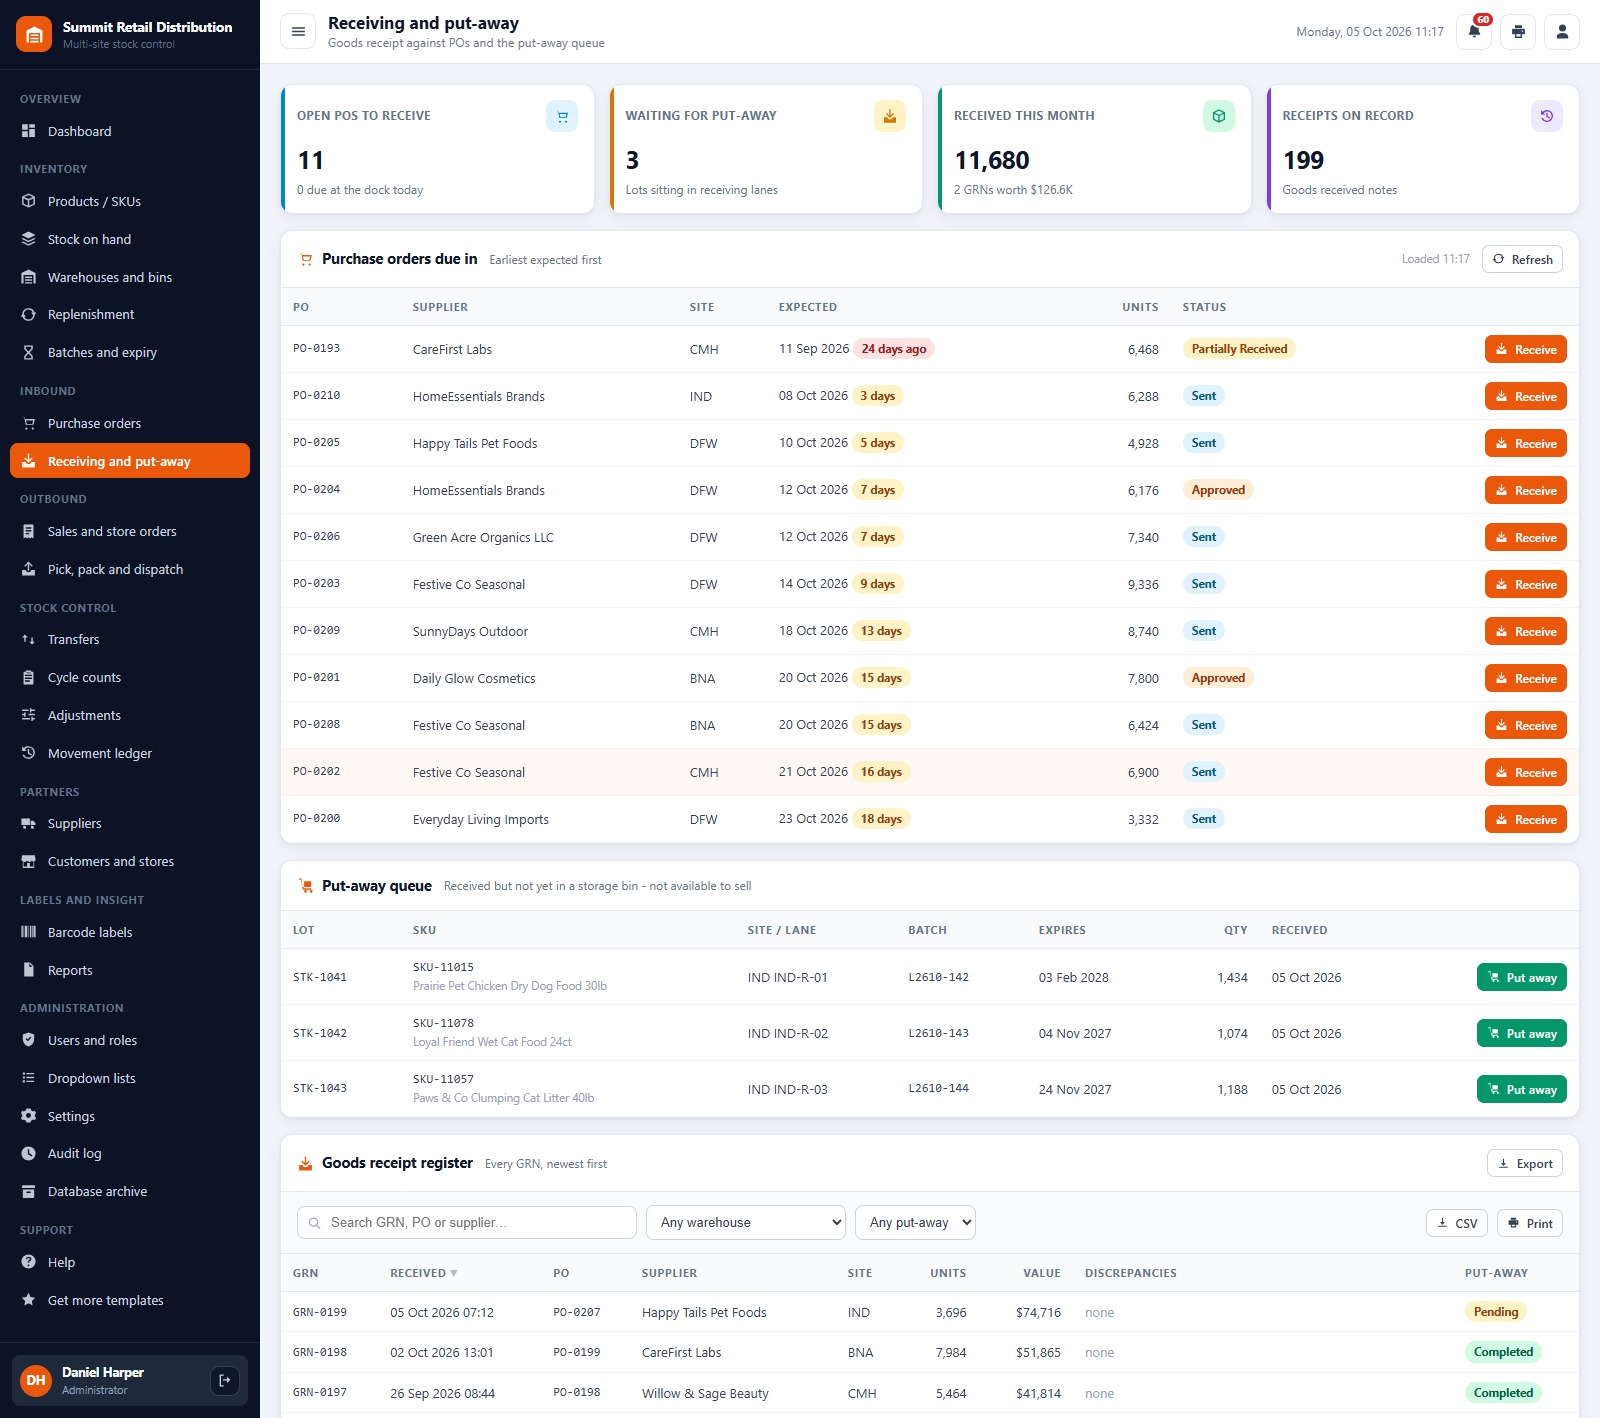Open the user profile icon
The image size is (1600, 1418).
pyautogui.click(x=1562, y=32)
